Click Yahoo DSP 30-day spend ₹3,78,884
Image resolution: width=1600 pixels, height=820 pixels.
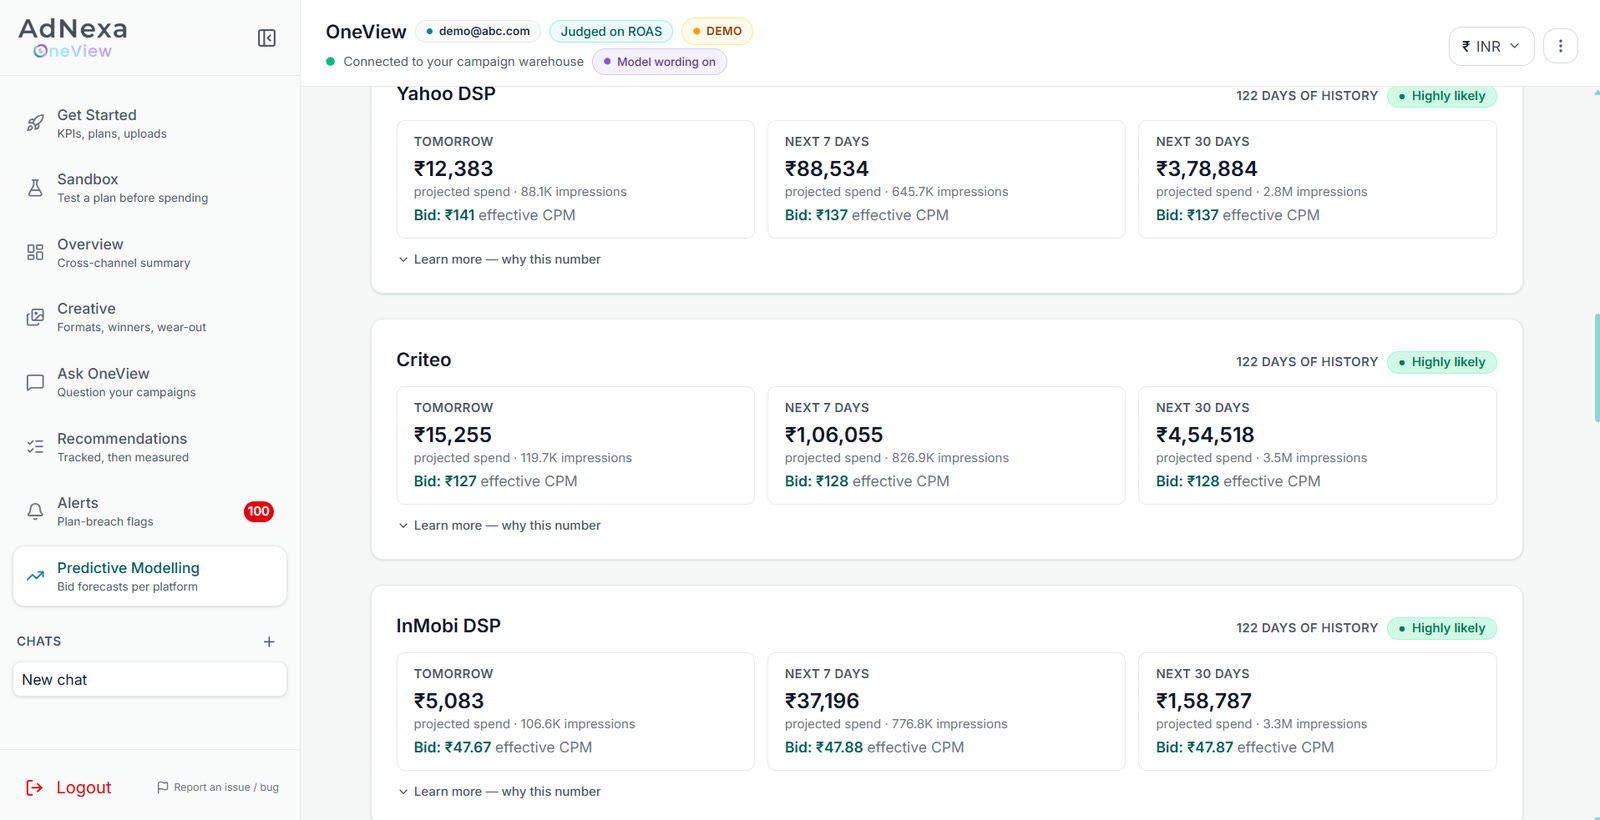[1207, 169]
